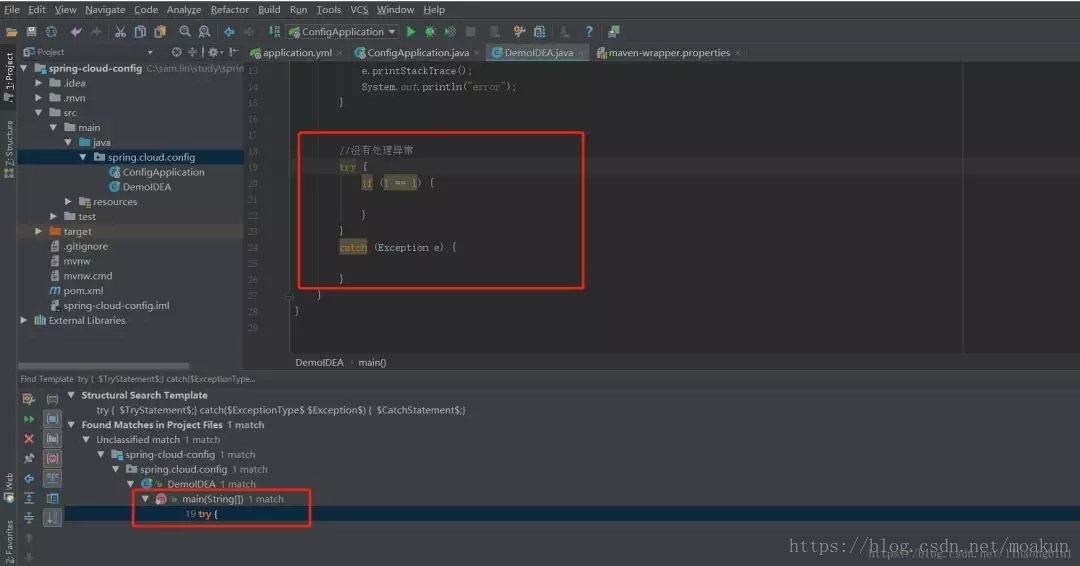Viewport: 1080px width, 566px height.
Task: Open the File menu
Action: pyautogui.click(x=12, y=10)
